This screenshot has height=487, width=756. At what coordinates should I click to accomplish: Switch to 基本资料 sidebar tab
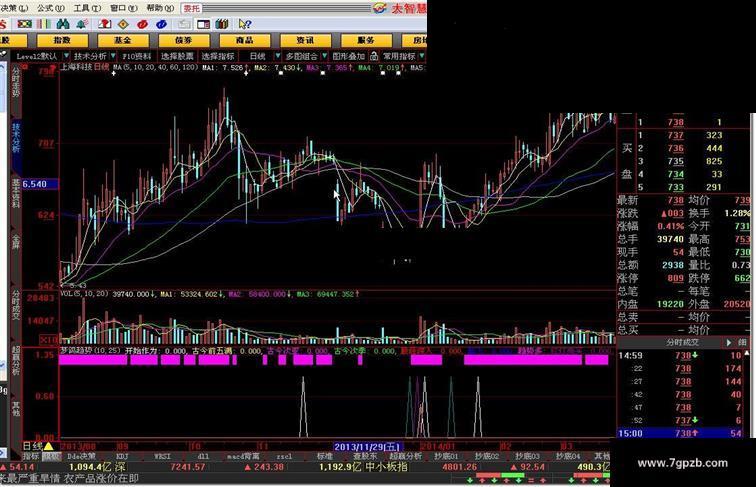[x=16, y=194]
